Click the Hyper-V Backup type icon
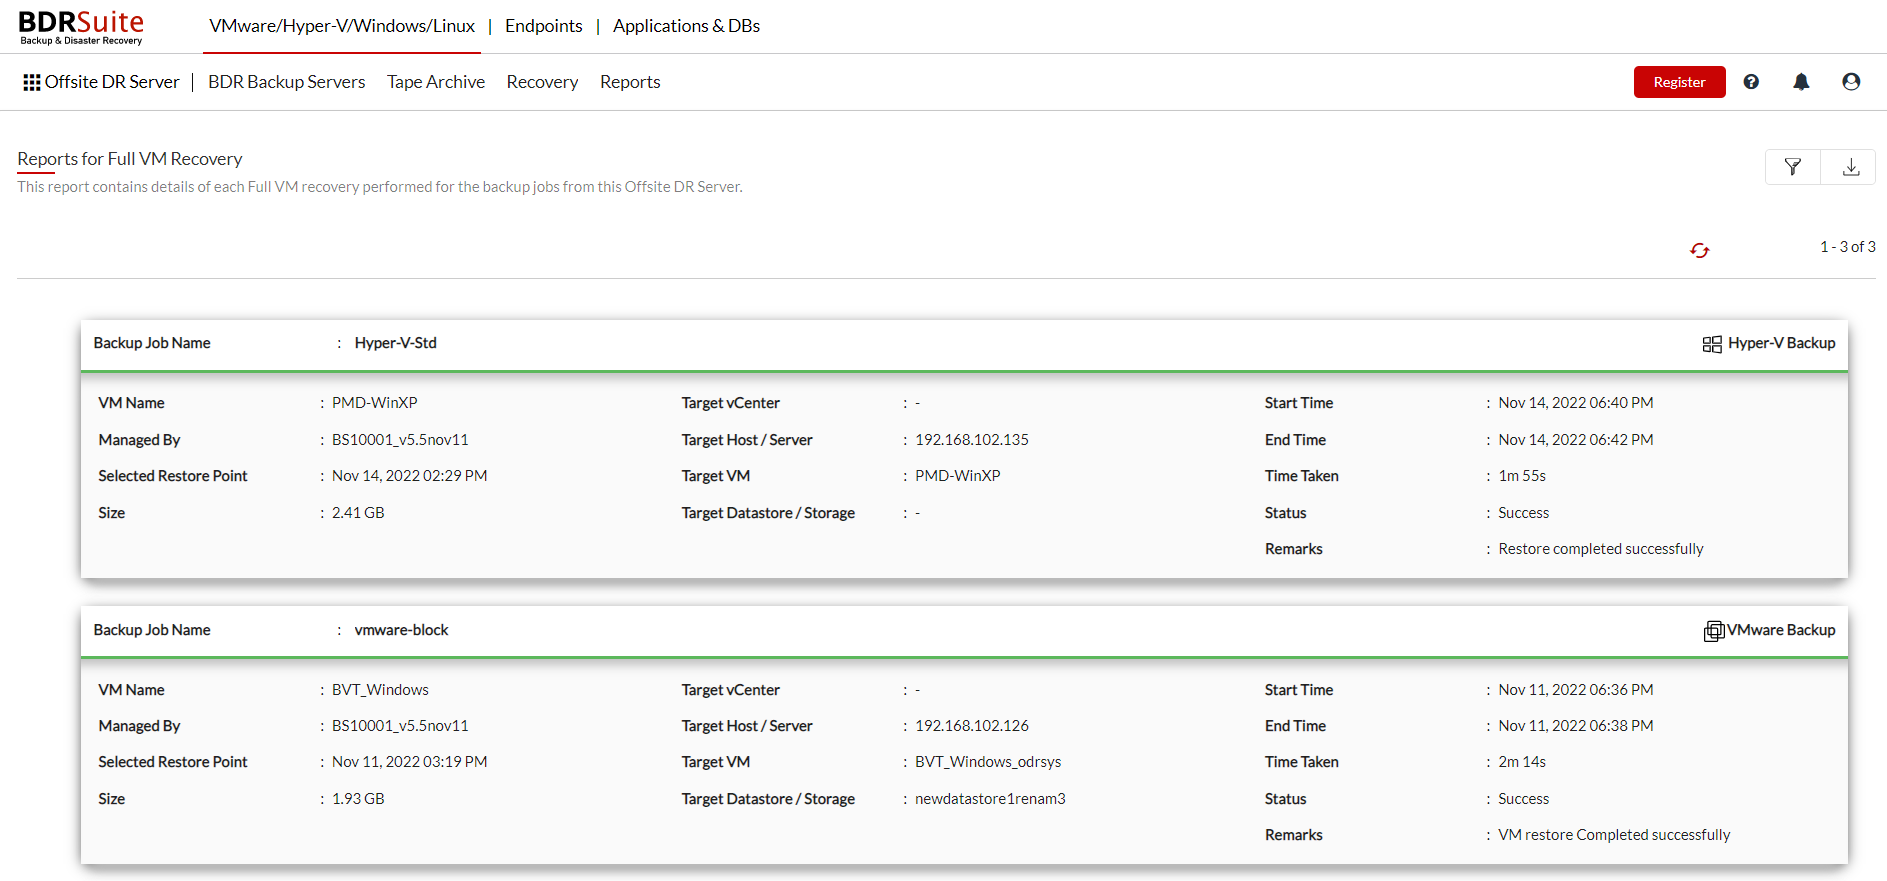Screen dimensions: 1887x881 pos(1712,344)
